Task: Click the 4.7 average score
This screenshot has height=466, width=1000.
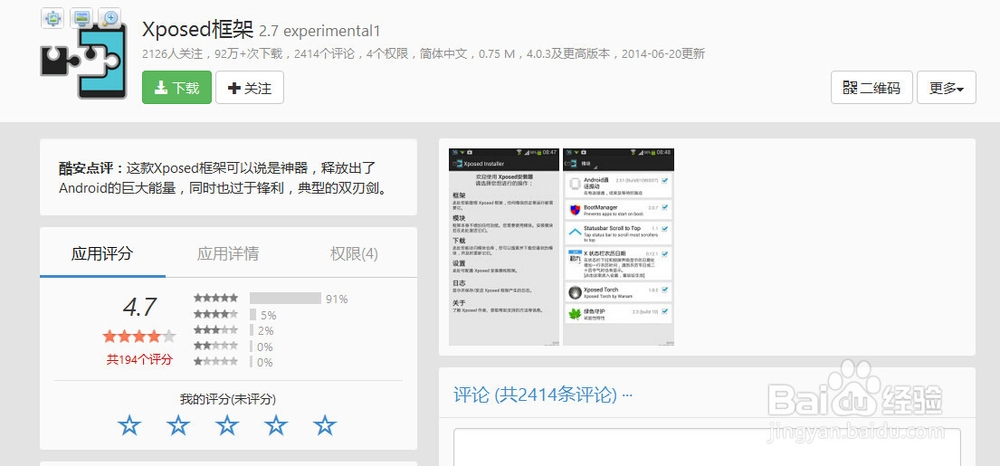Action: tap(140, 307)
